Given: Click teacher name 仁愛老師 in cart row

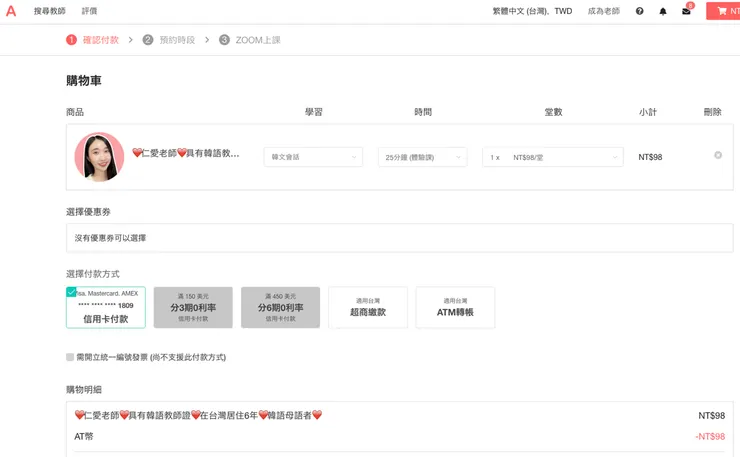Looking at the screenshot, I should pos(185,153).
